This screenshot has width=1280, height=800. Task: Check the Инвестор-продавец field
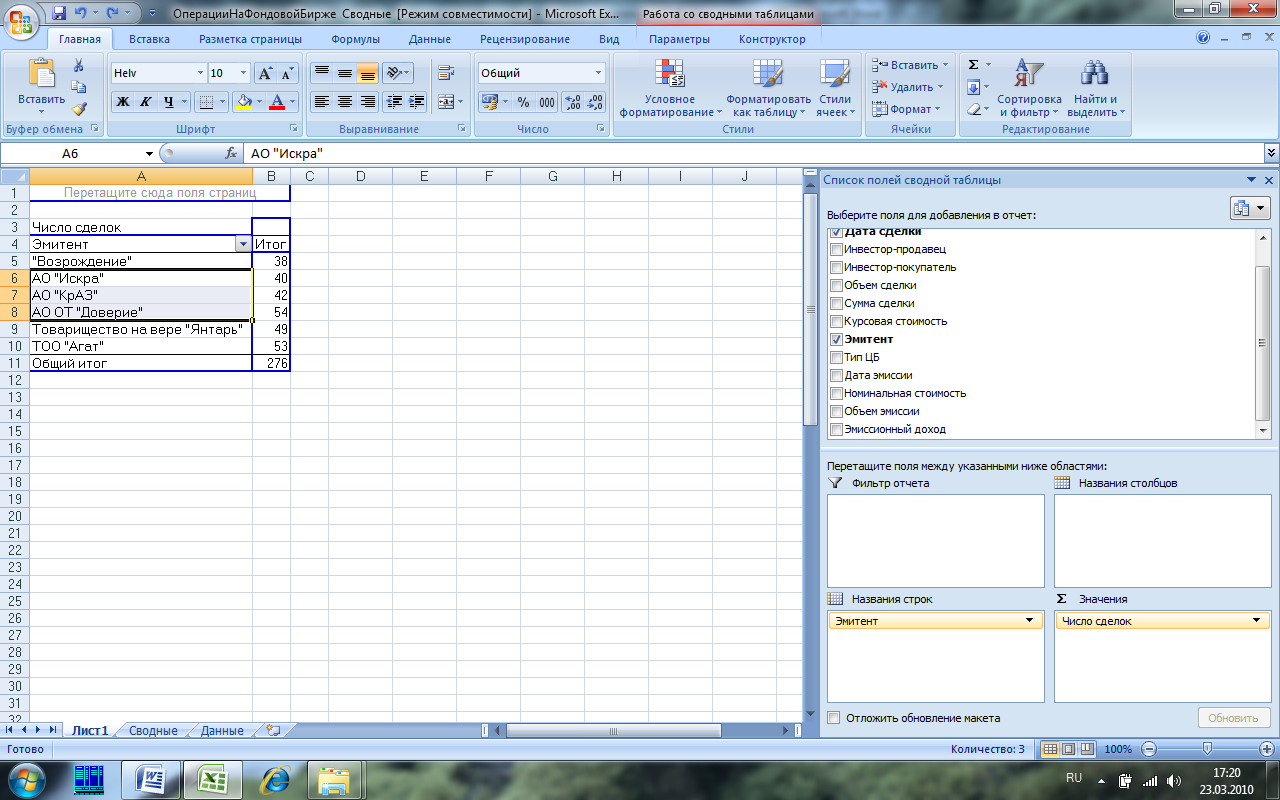point(837,249)
